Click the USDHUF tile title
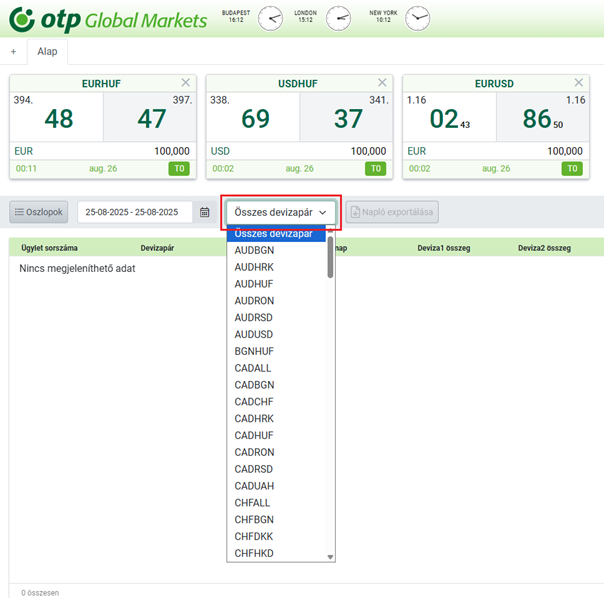The width and height of the screenshot is (604, 598). tap(298, 84)
